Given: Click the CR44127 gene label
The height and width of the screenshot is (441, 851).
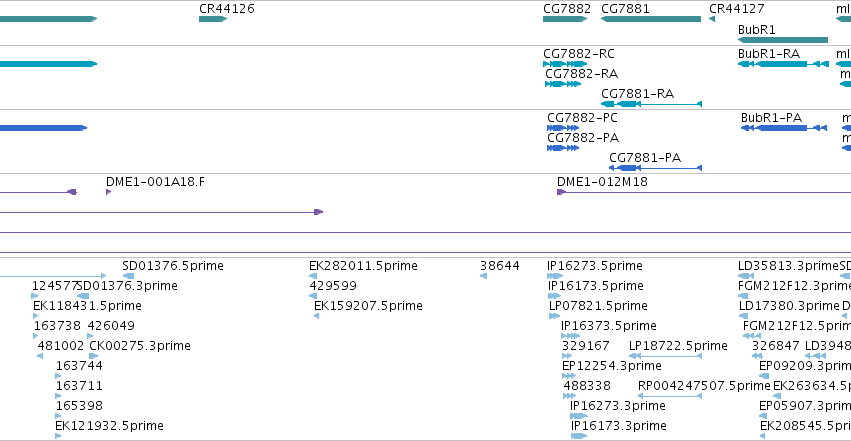Looking at the screenshot, I should (736, 9).
